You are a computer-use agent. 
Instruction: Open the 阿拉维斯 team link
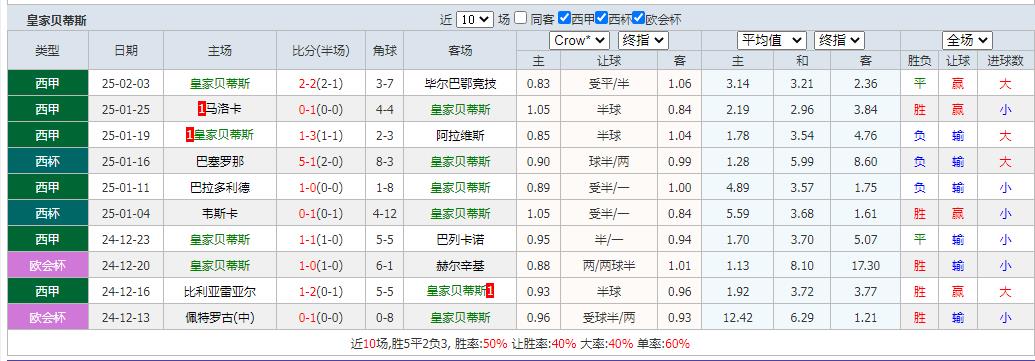tap(460, 135)
